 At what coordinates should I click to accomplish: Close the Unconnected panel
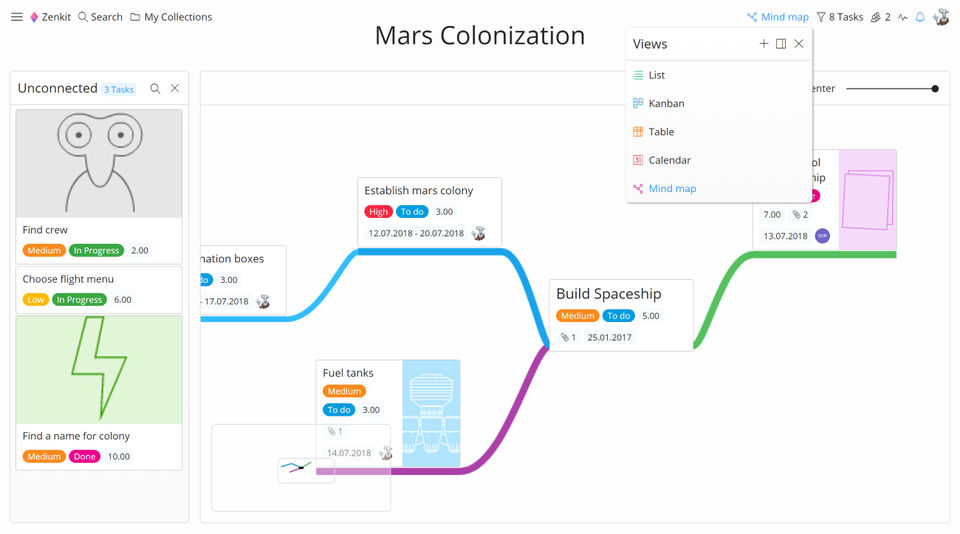tap(175, 89)
